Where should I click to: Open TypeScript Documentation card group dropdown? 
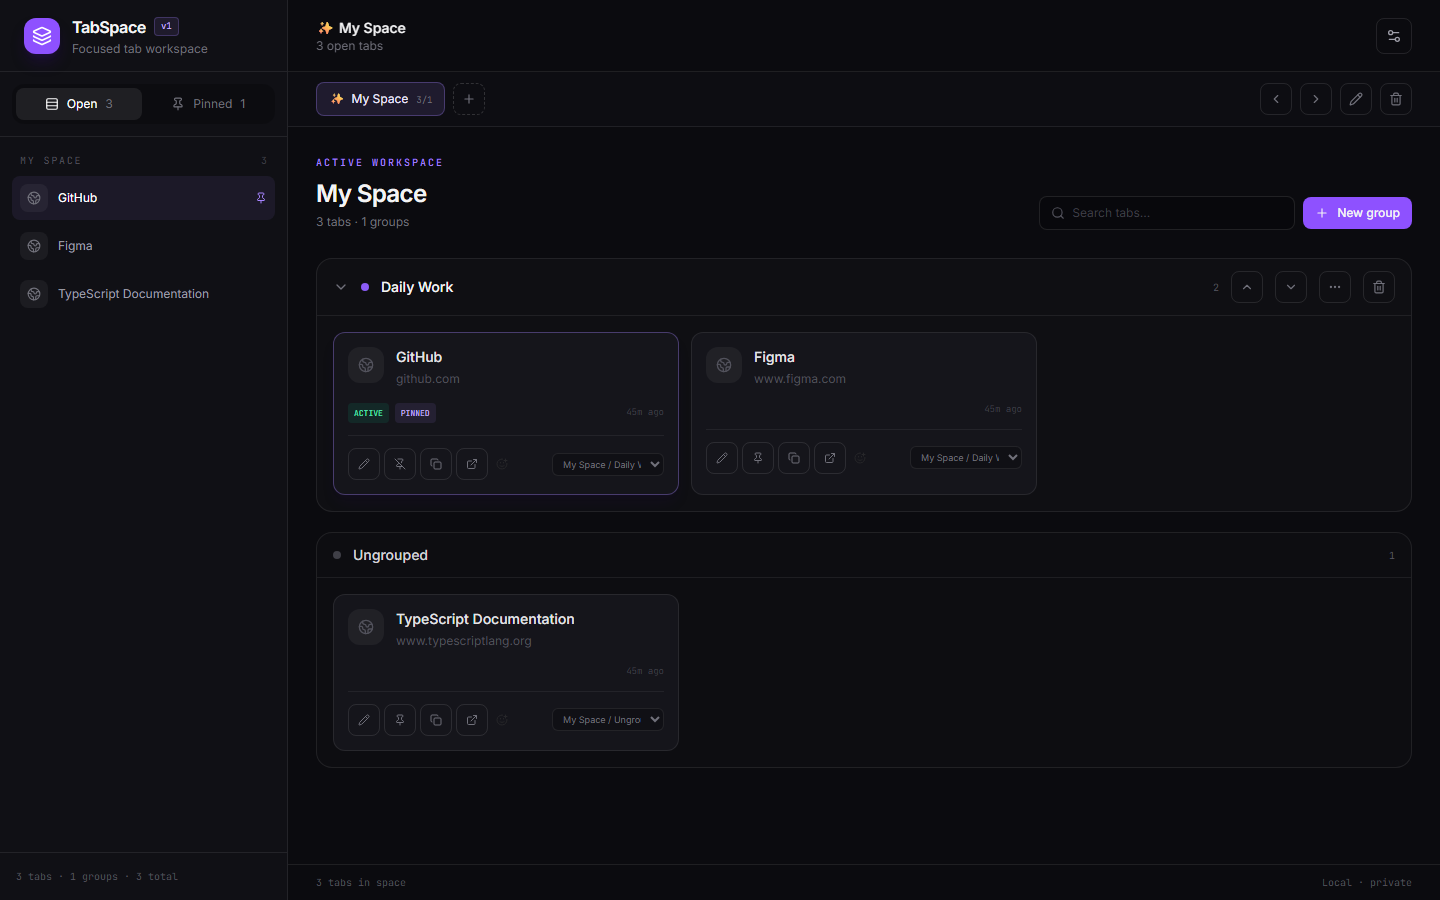pos(608,720)
